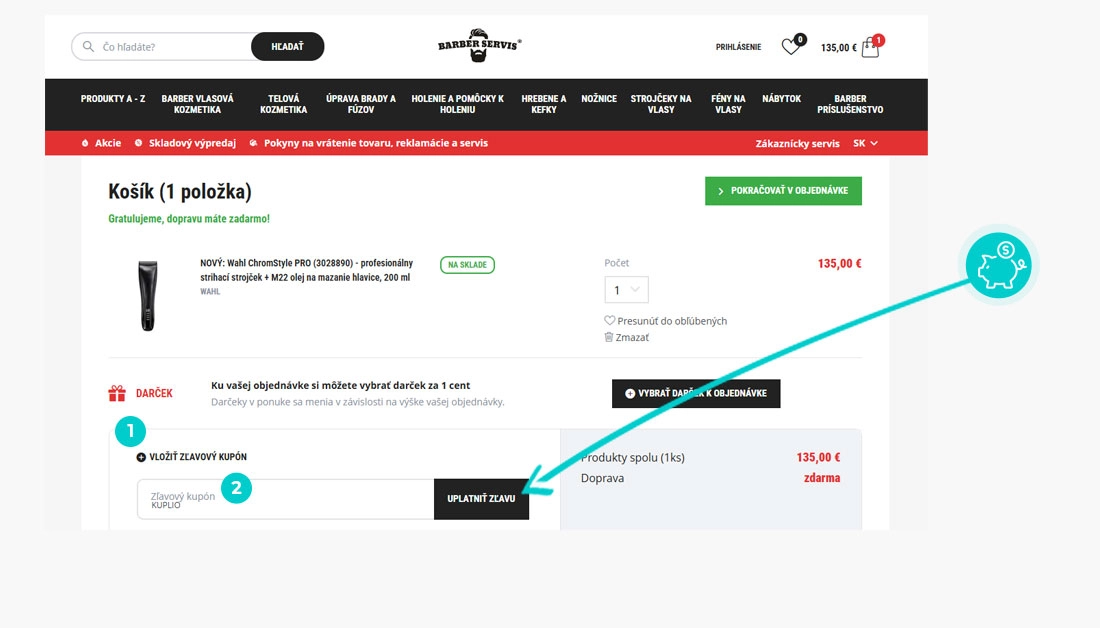Open the Wahl ChromStyle PRO product title

pyautogui.click(x=307, y=270)
